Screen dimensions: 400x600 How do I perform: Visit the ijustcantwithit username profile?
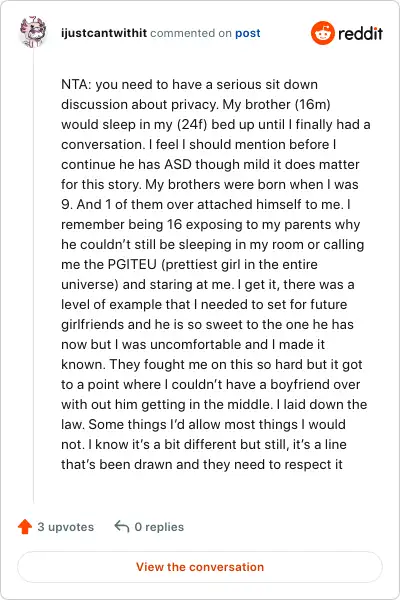pos(104,33)
